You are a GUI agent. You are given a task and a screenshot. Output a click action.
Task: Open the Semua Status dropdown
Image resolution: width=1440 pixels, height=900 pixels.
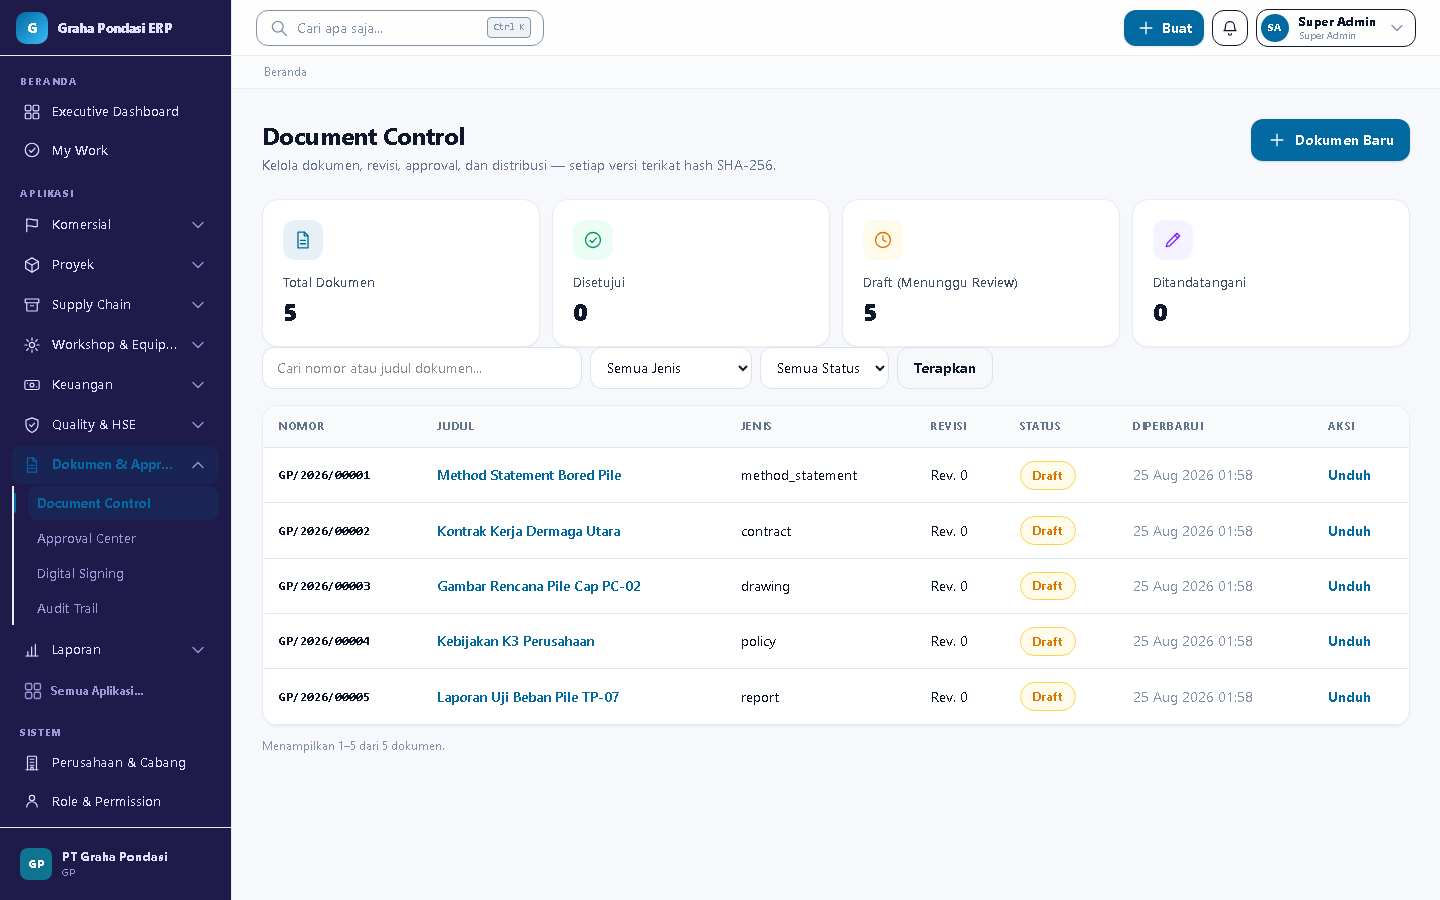click(x=824, y=368)
